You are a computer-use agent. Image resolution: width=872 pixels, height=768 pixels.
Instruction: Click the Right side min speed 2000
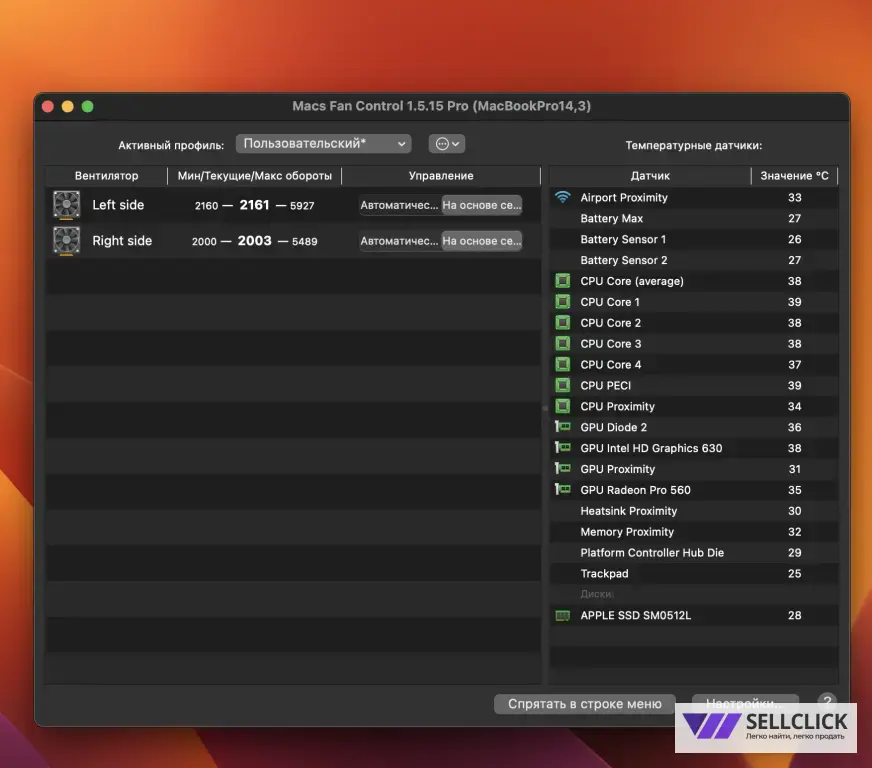pos(204,241)
